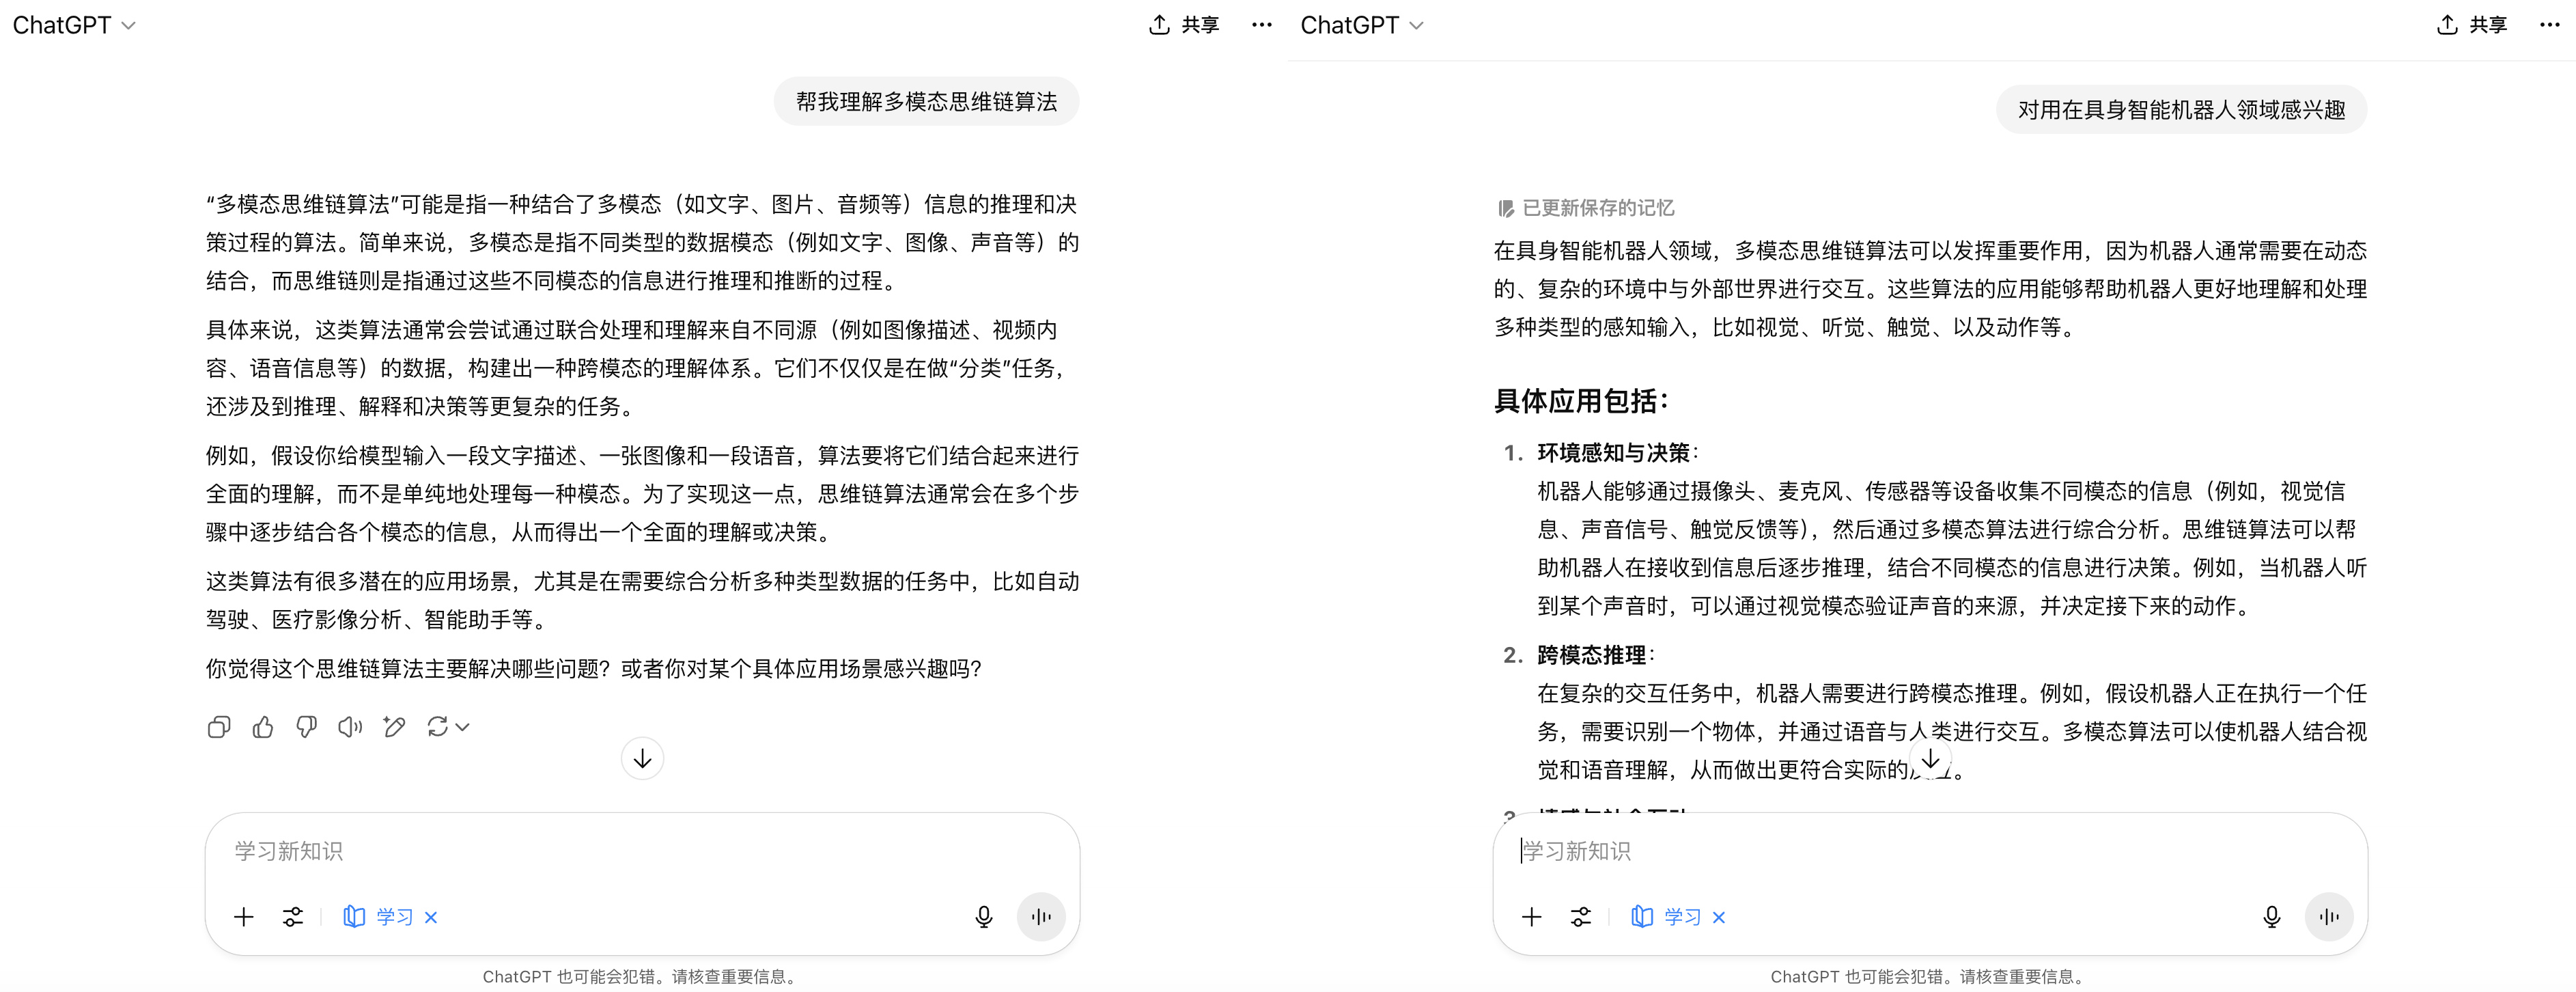Viewport: 2576px width, 992px height.
Task: Give thumbs down feedback on the response
Action: pos(307,727)
